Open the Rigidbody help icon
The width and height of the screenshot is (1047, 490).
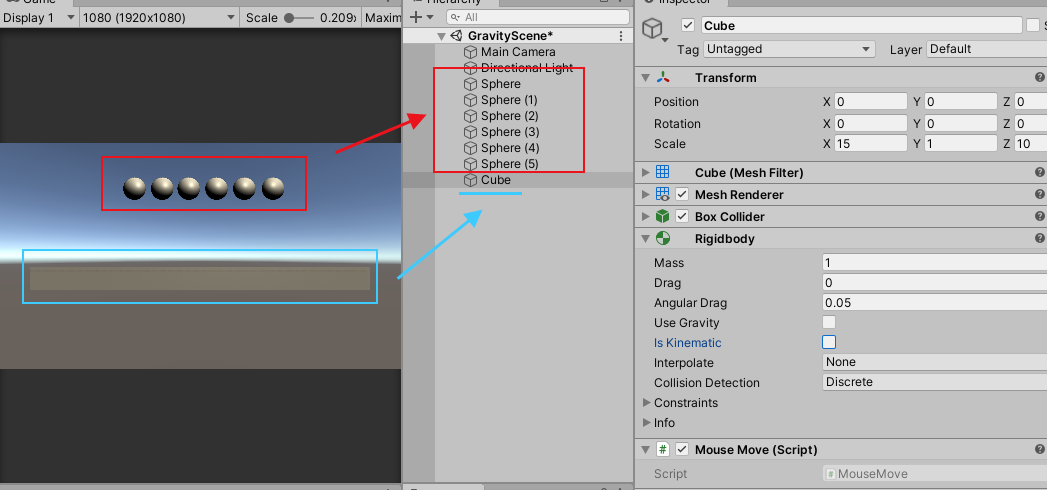click(1040, 238)
